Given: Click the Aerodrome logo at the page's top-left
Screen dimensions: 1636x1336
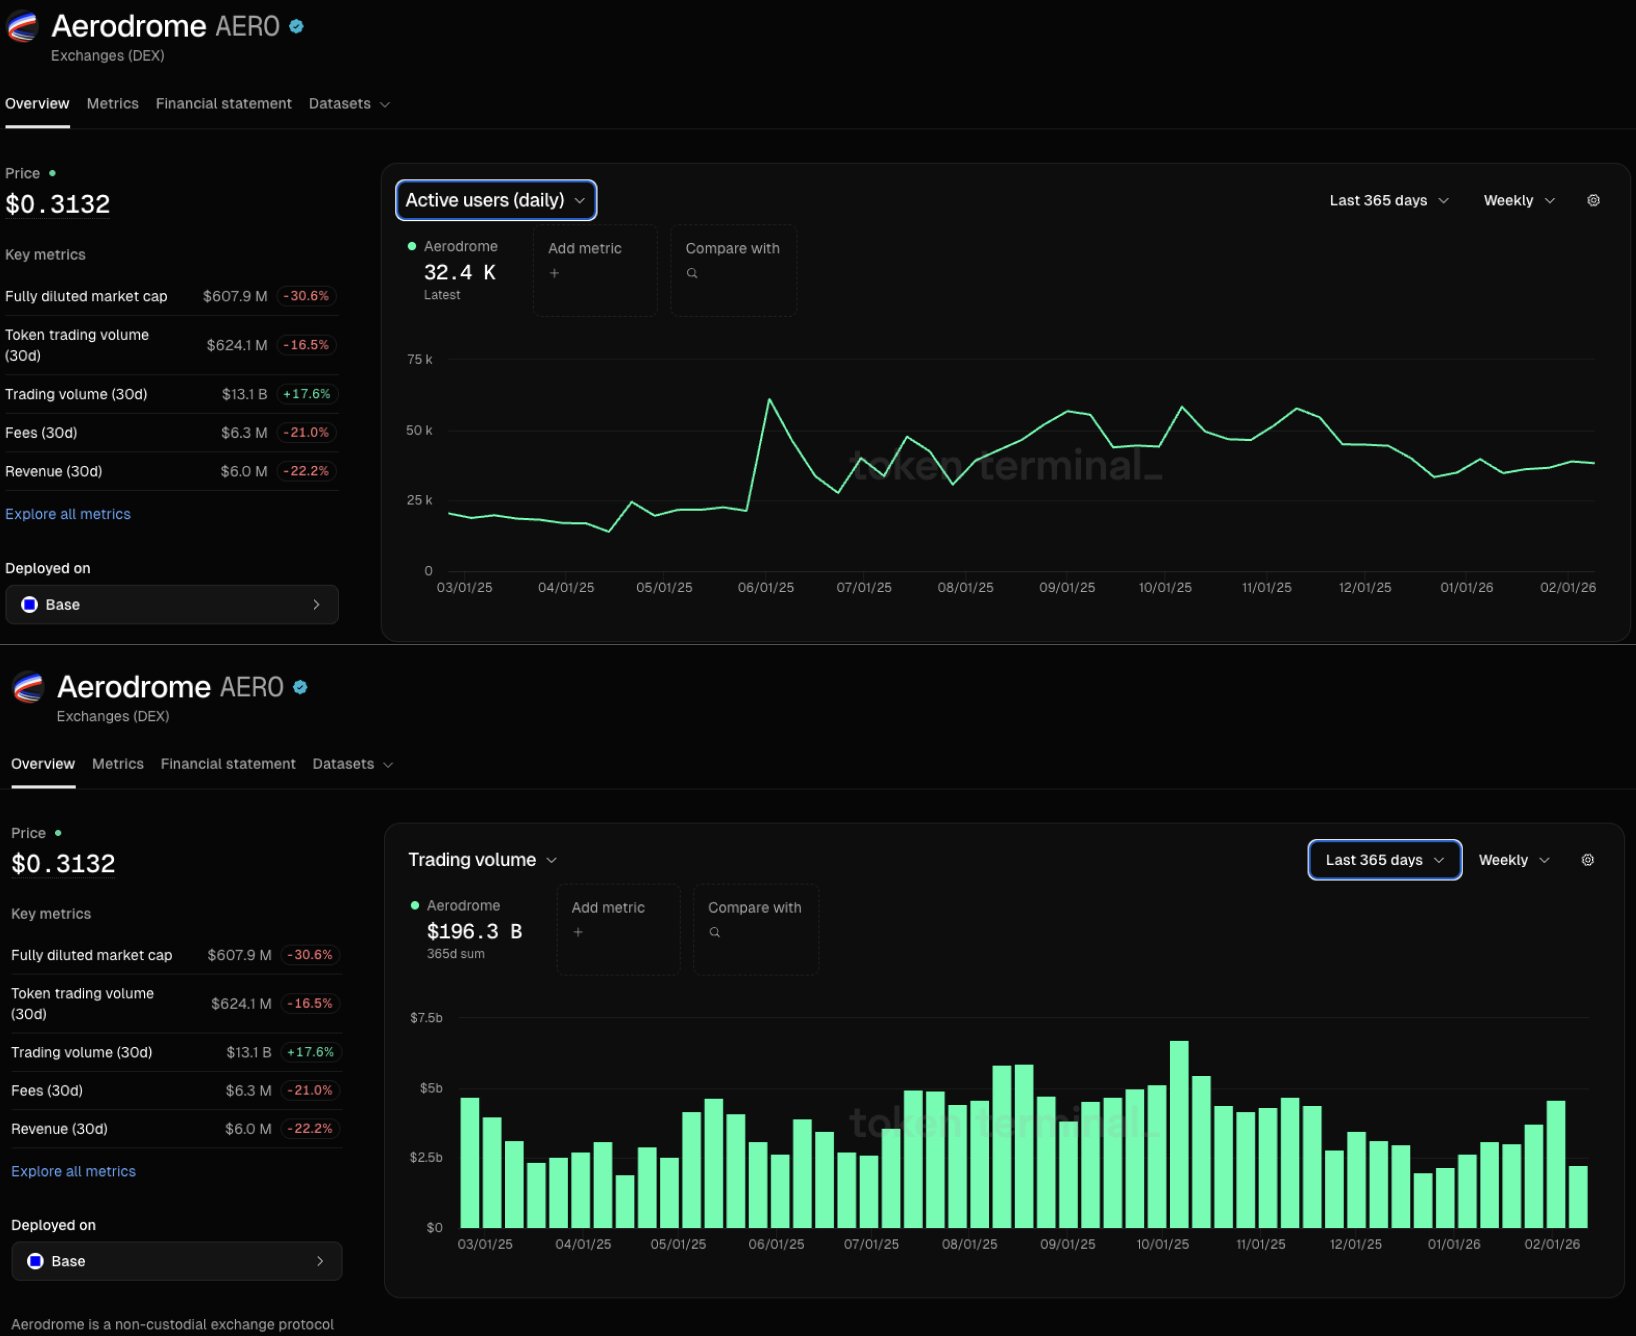Looking at the screenshot, I should click(22, 27).
